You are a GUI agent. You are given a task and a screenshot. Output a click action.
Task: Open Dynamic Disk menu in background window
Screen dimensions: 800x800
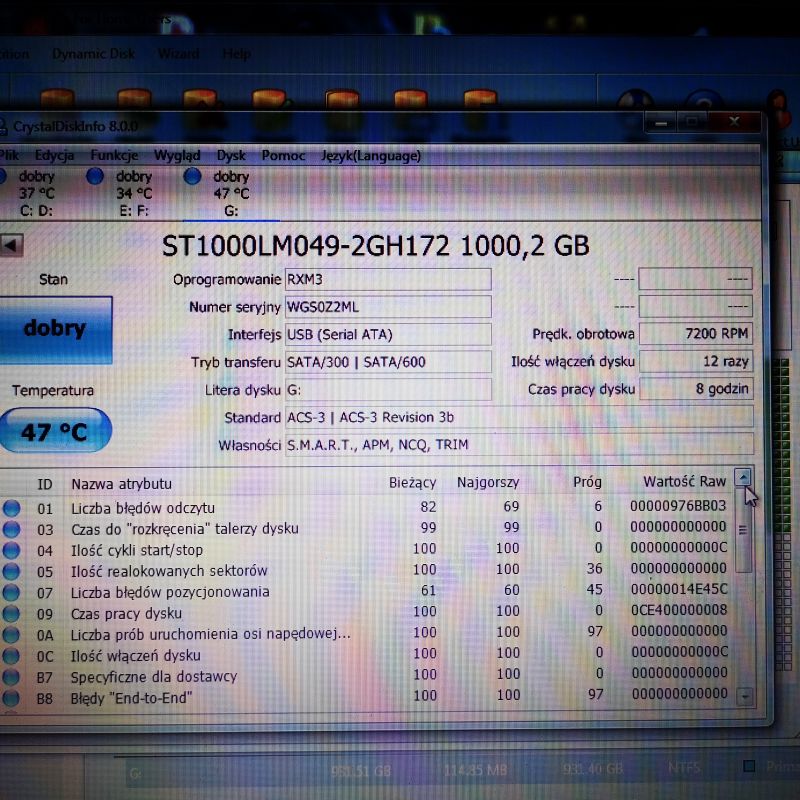[93, 54]
